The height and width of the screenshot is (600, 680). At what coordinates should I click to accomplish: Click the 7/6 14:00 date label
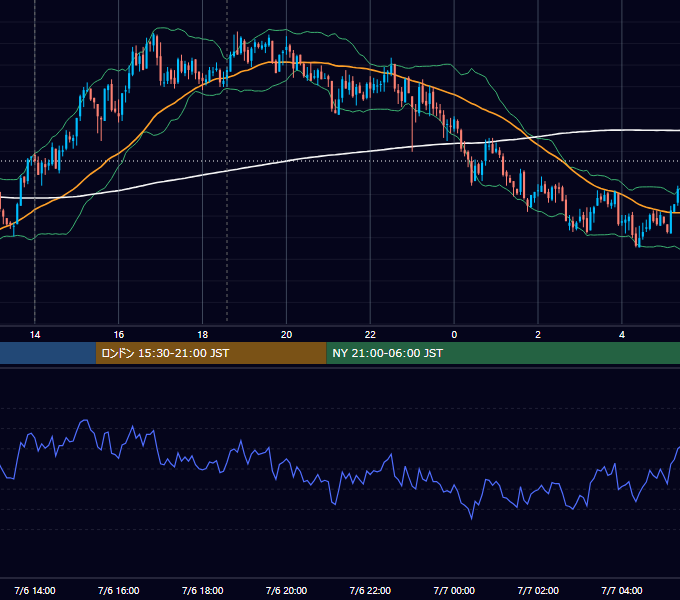pos(35,590)
